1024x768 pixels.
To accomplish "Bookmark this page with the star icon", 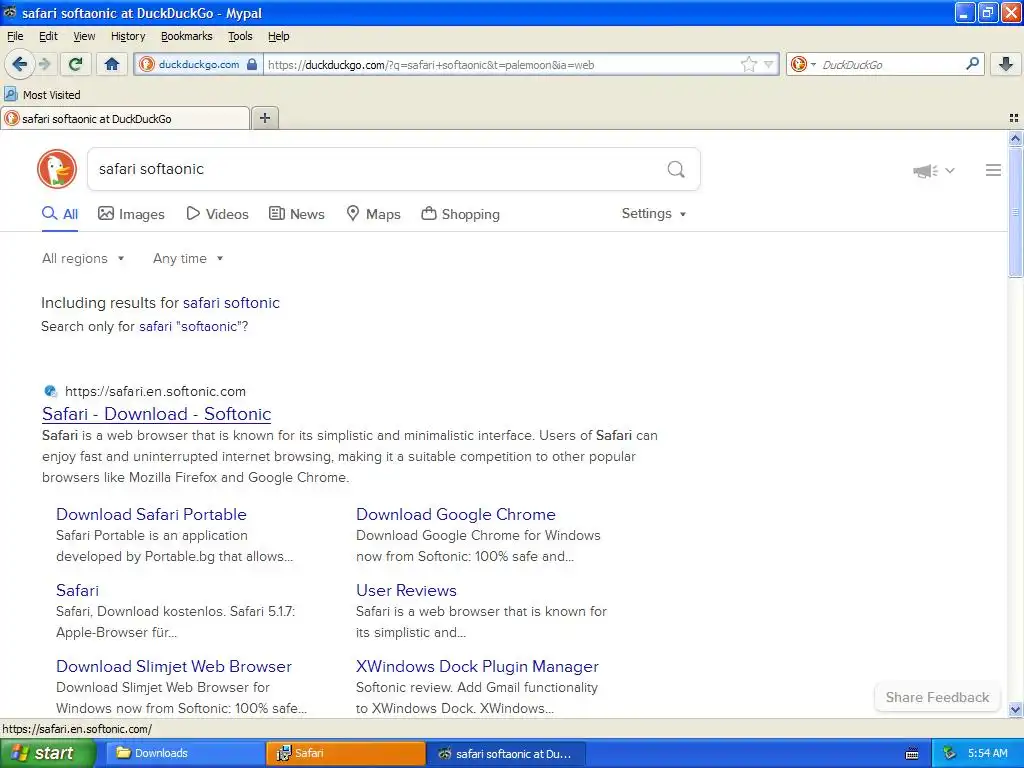I will click(748, 64).
